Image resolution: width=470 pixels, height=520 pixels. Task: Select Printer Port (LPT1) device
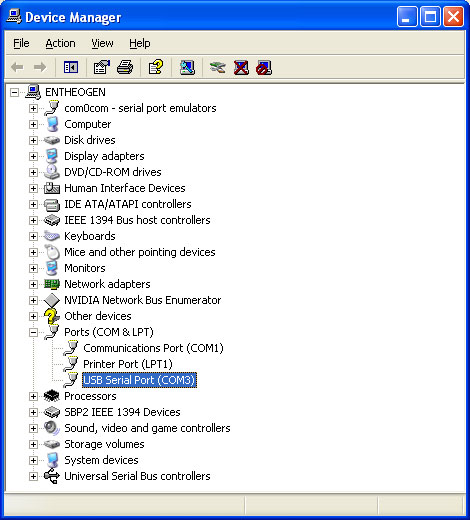coord(128,364)
